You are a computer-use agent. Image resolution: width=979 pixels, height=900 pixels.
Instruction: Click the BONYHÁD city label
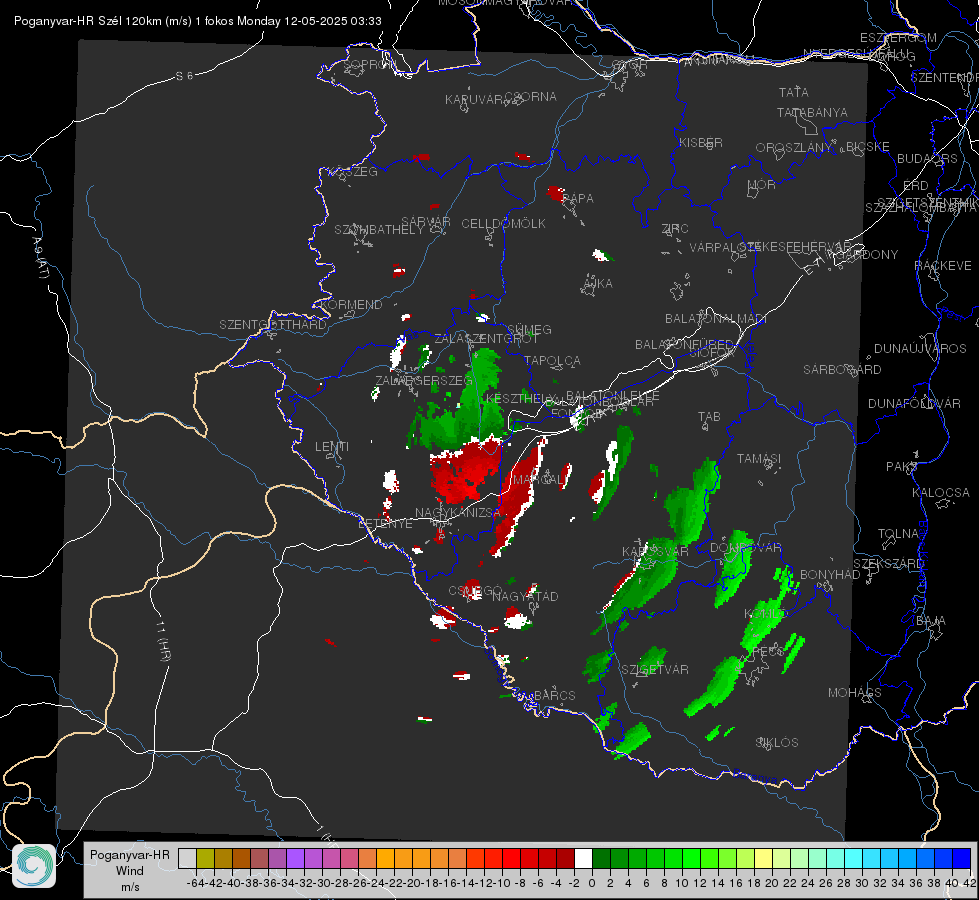[x=830, y=575]
